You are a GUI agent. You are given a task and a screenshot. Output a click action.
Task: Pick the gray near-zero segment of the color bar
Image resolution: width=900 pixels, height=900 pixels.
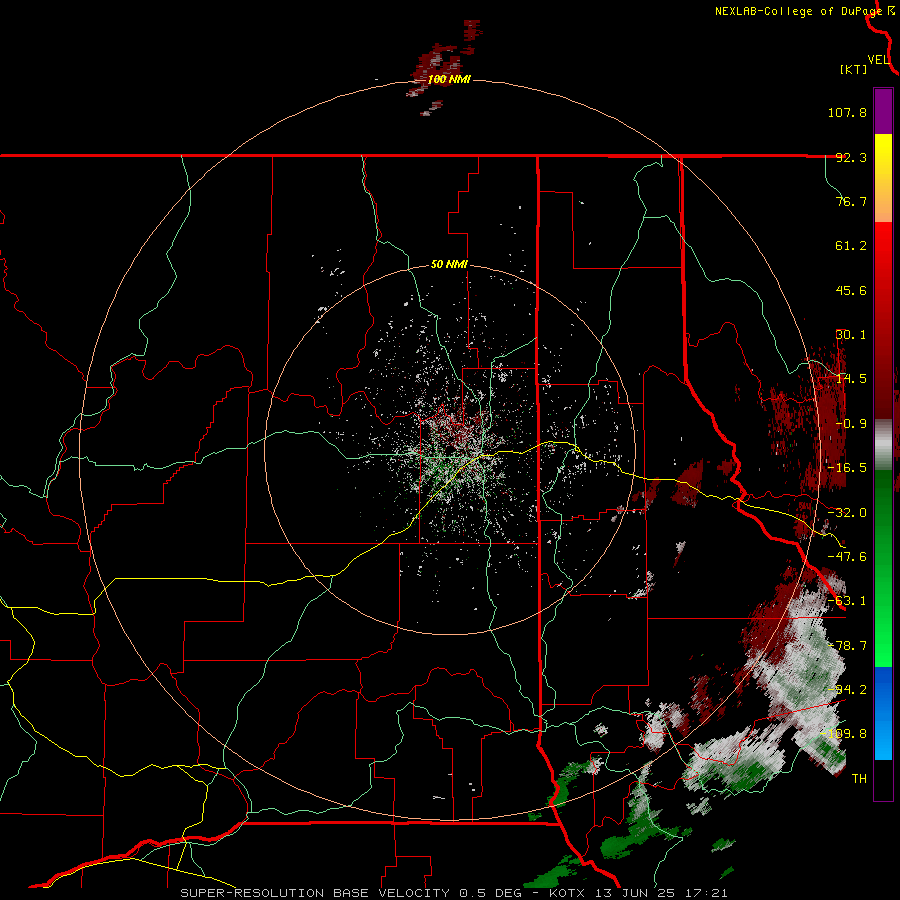(x=883, y=445)
